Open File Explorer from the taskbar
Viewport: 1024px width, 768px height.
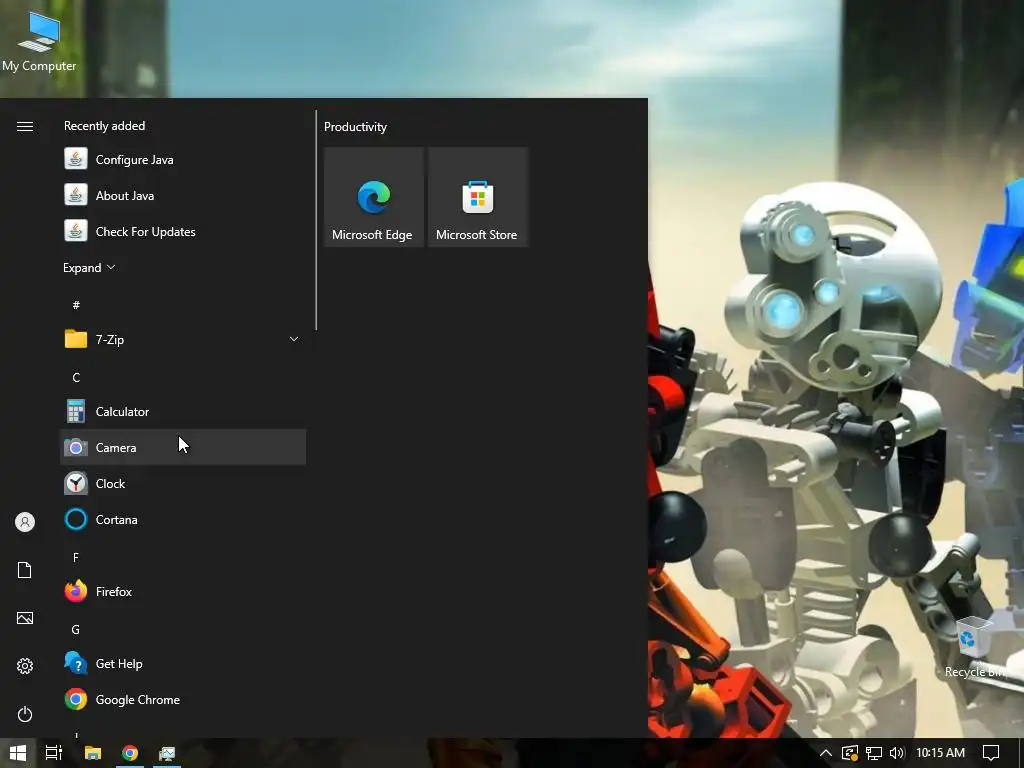pyautogui.click(x=93, y=753)
